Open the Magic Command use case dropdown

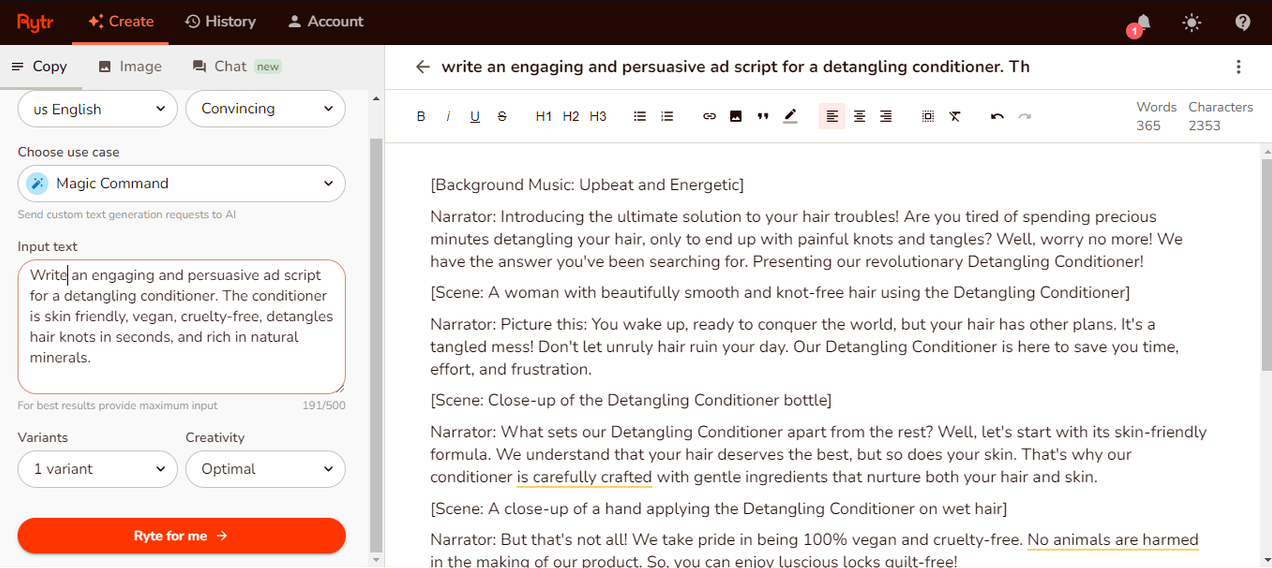pos(182,183)
